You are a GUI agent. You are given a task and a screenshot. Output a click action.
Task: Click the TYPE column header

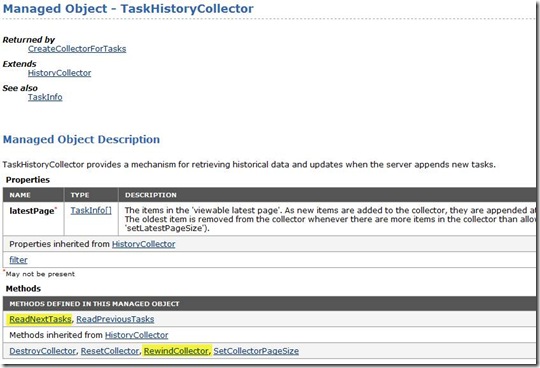80,195
